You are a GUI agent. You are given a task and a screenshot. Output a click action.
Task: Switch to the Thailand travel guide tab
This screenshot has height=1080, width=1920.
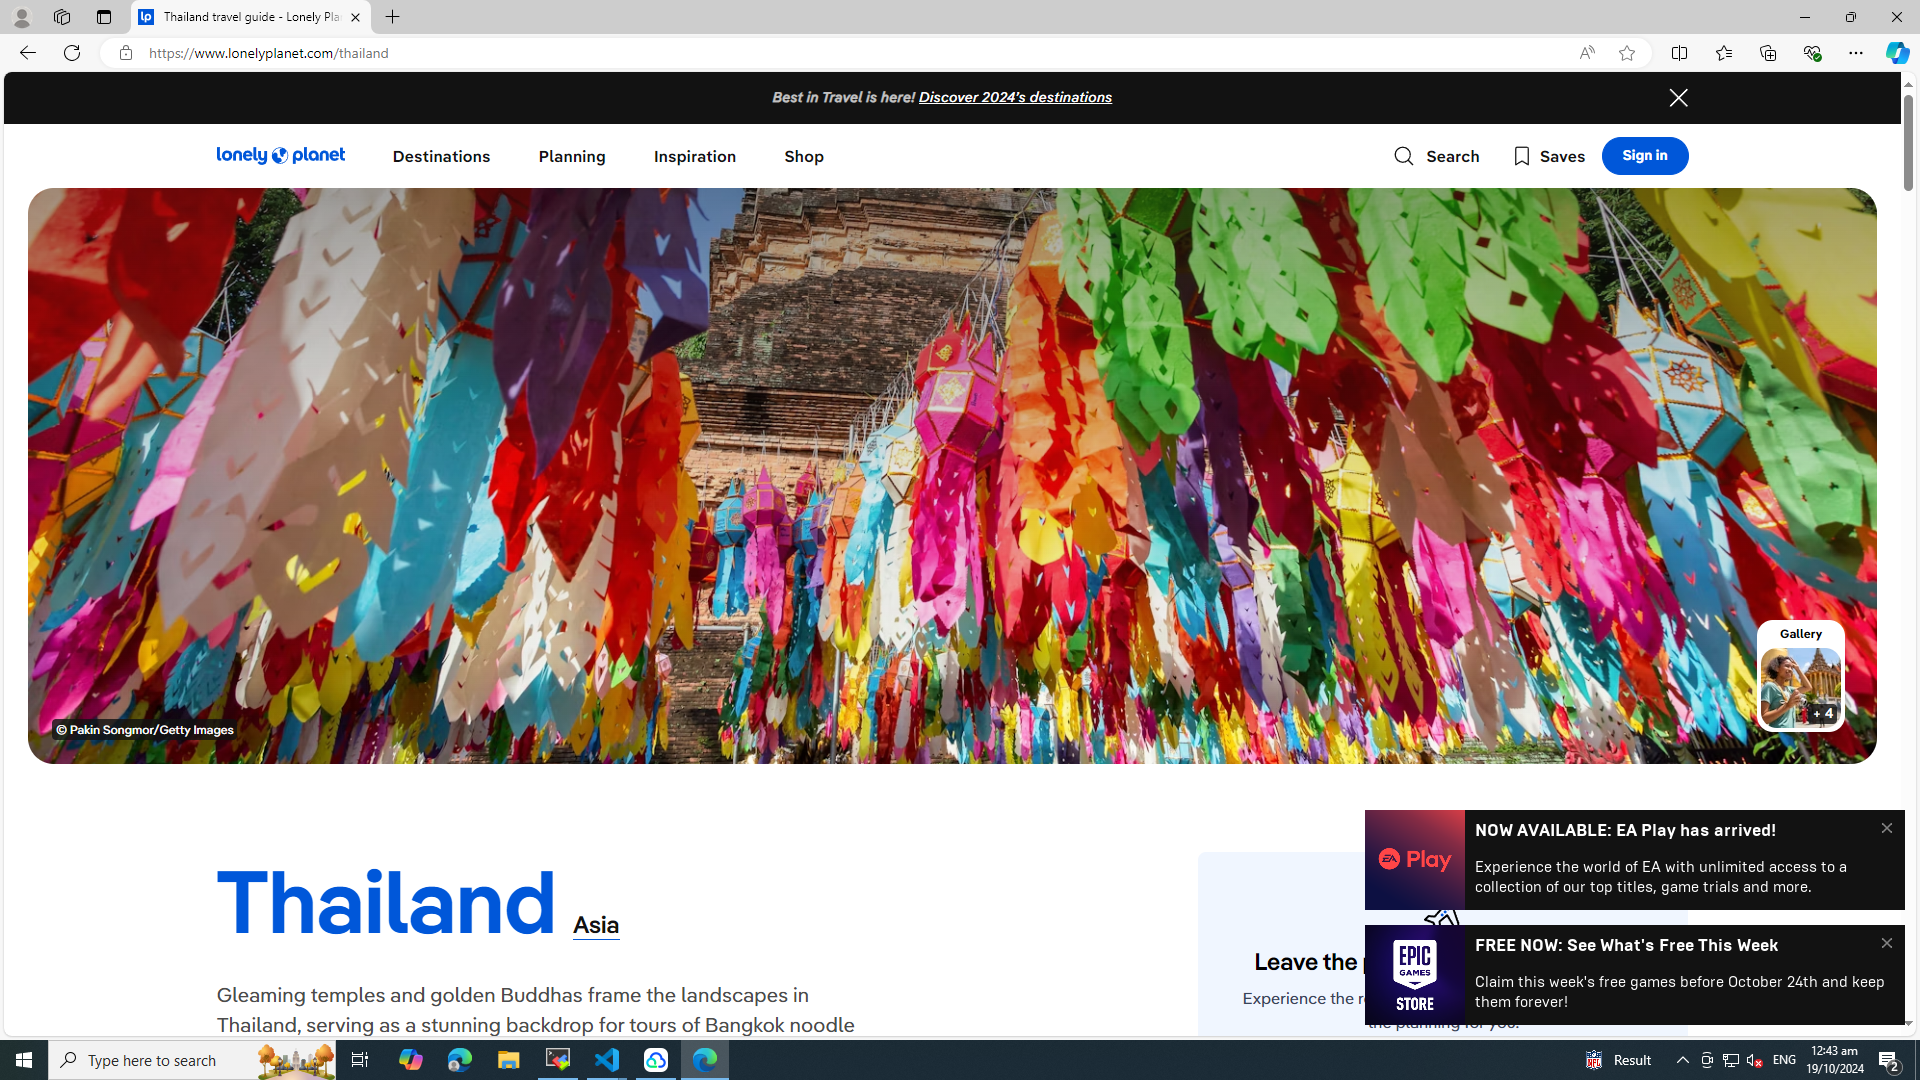click(x=249, y=17)
